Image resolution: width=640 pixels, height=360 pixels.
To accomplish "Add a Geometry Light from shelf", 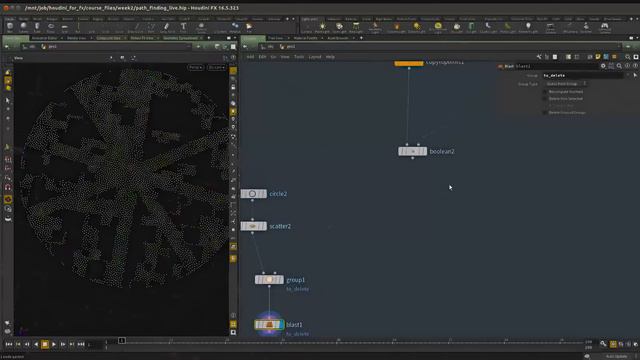I will pyautogui.click(x=375, y=27).
